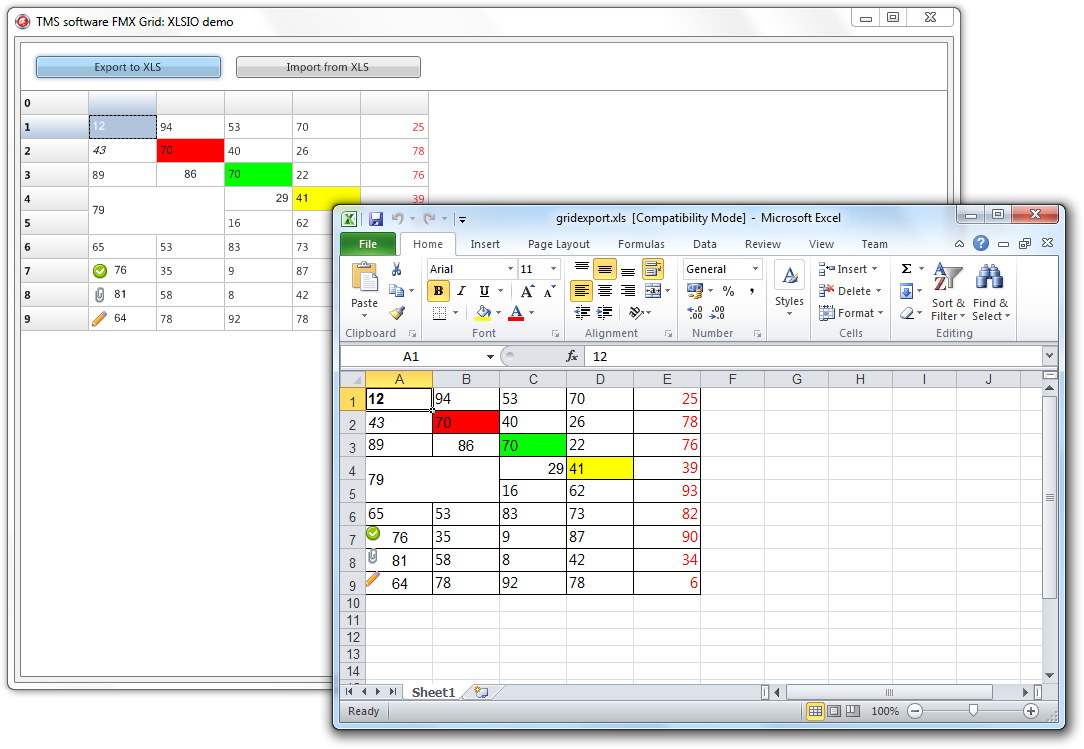Open the Format dropdown in Cells group
Screen dimensions: 1084x749
(x=851, y=313)
